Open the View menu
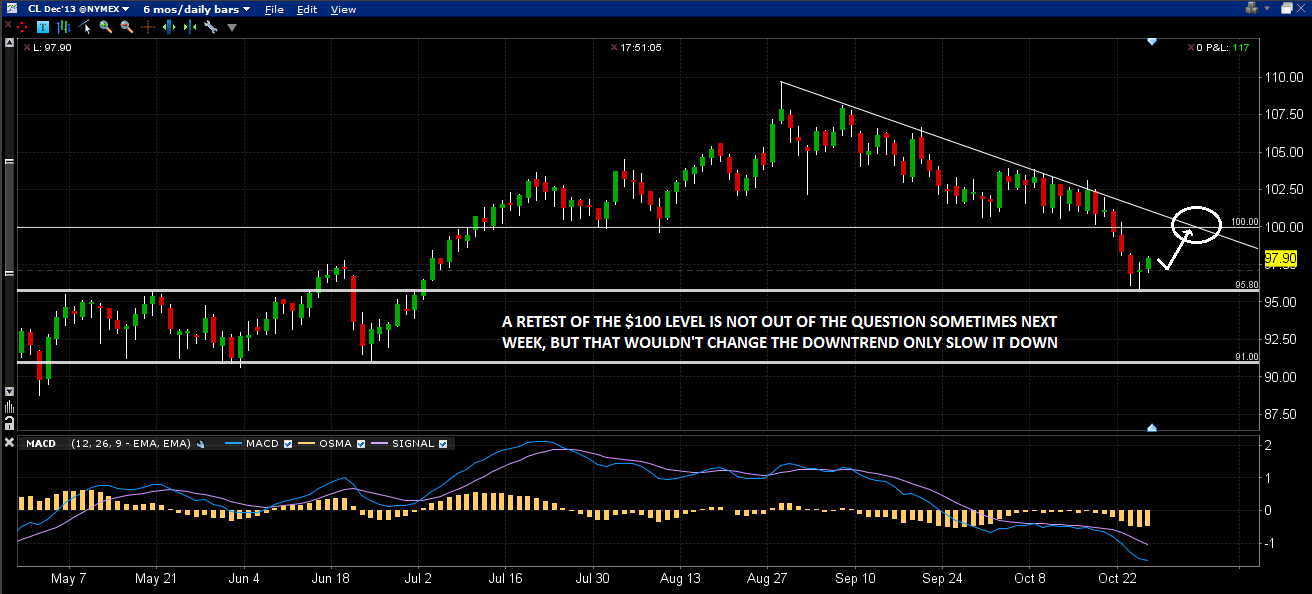 coord(343,10)
